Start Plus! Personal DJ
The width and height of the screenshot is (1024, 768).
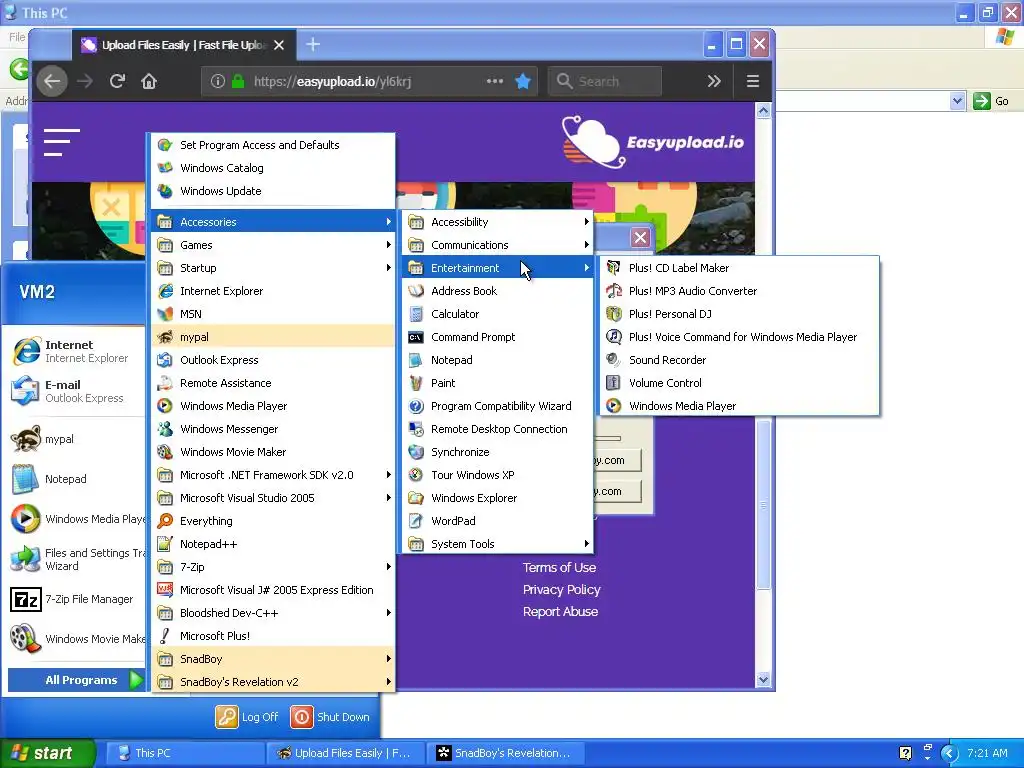739,313
